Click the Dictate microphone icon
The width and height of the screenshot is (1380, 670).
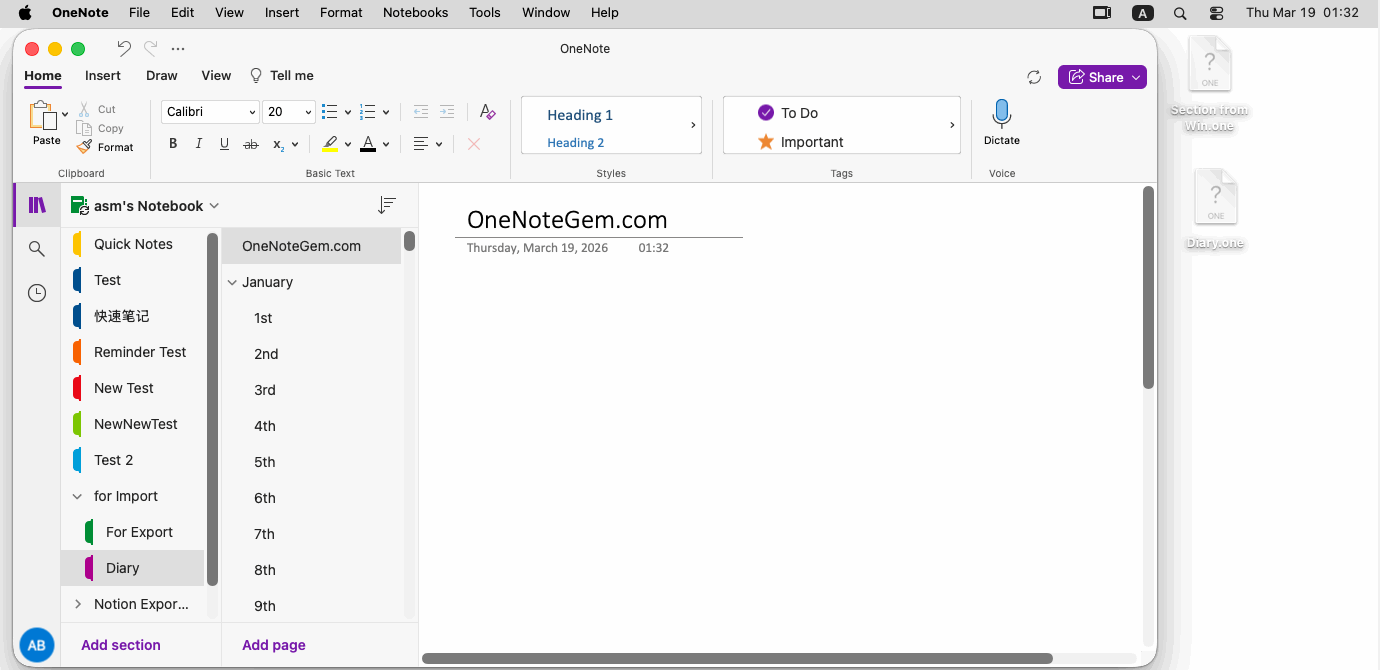tap(1001, 115)
